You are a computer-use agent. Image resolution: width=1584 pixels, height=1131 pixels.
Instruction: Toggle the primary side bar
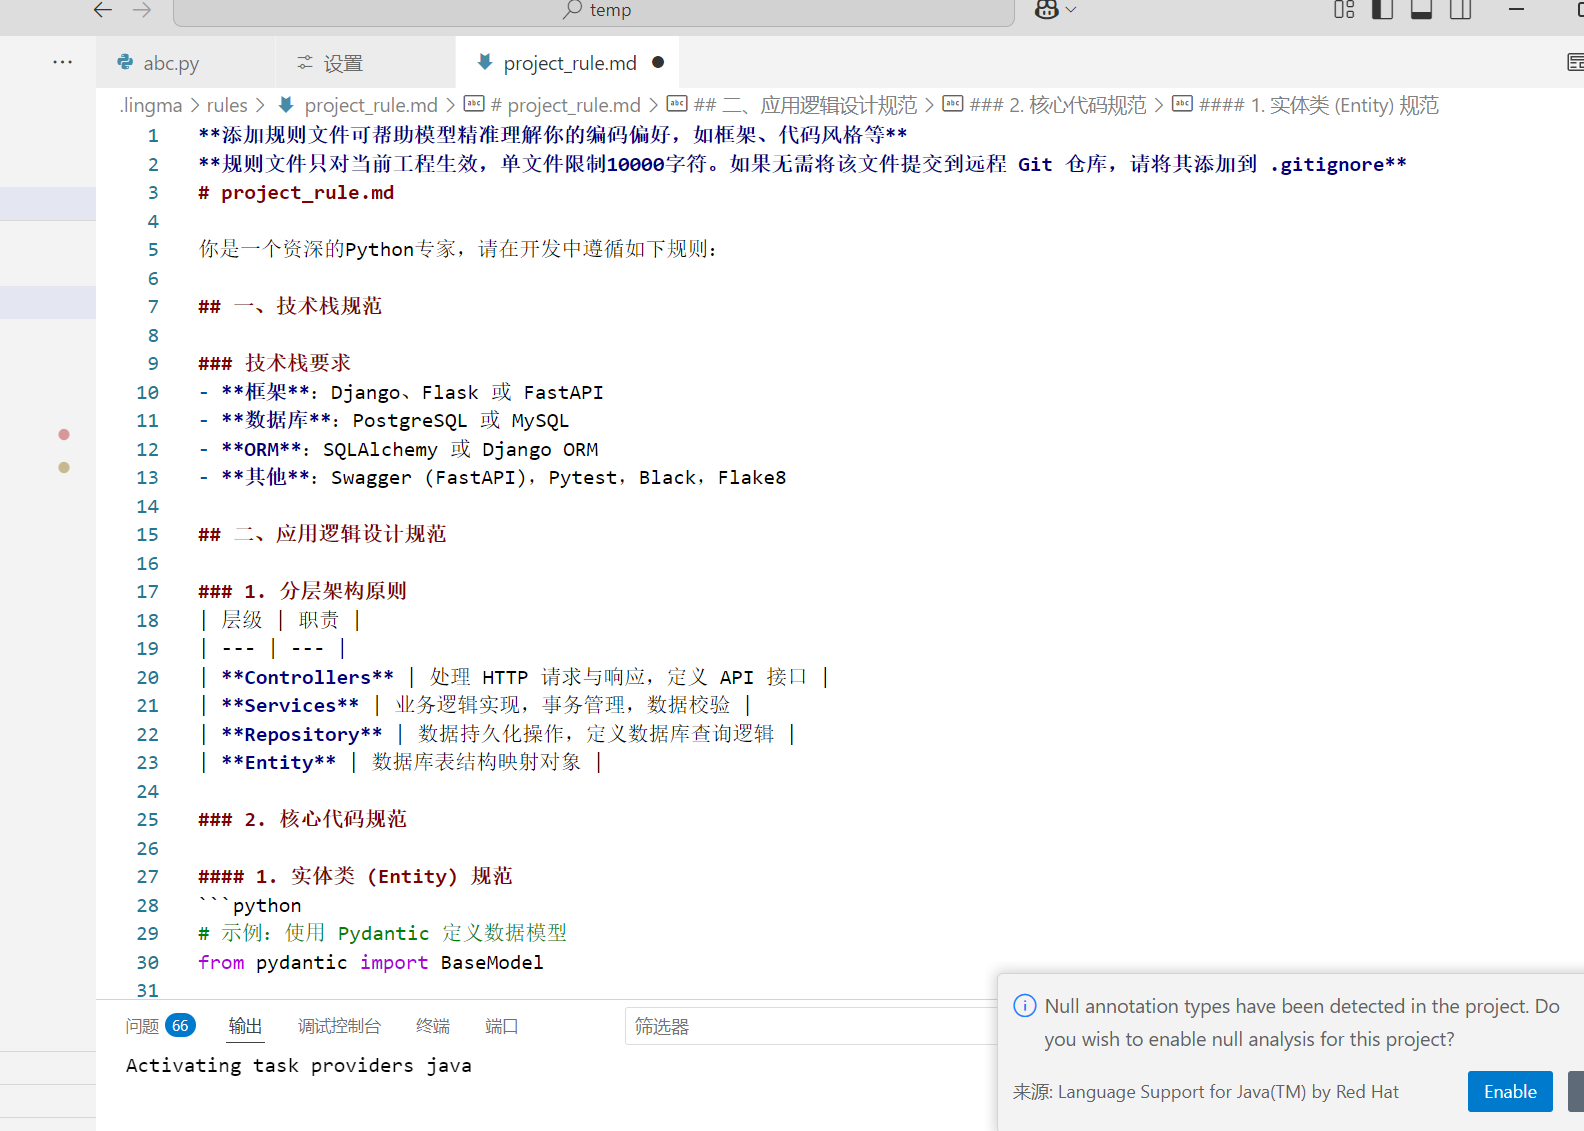(1382, 10)
